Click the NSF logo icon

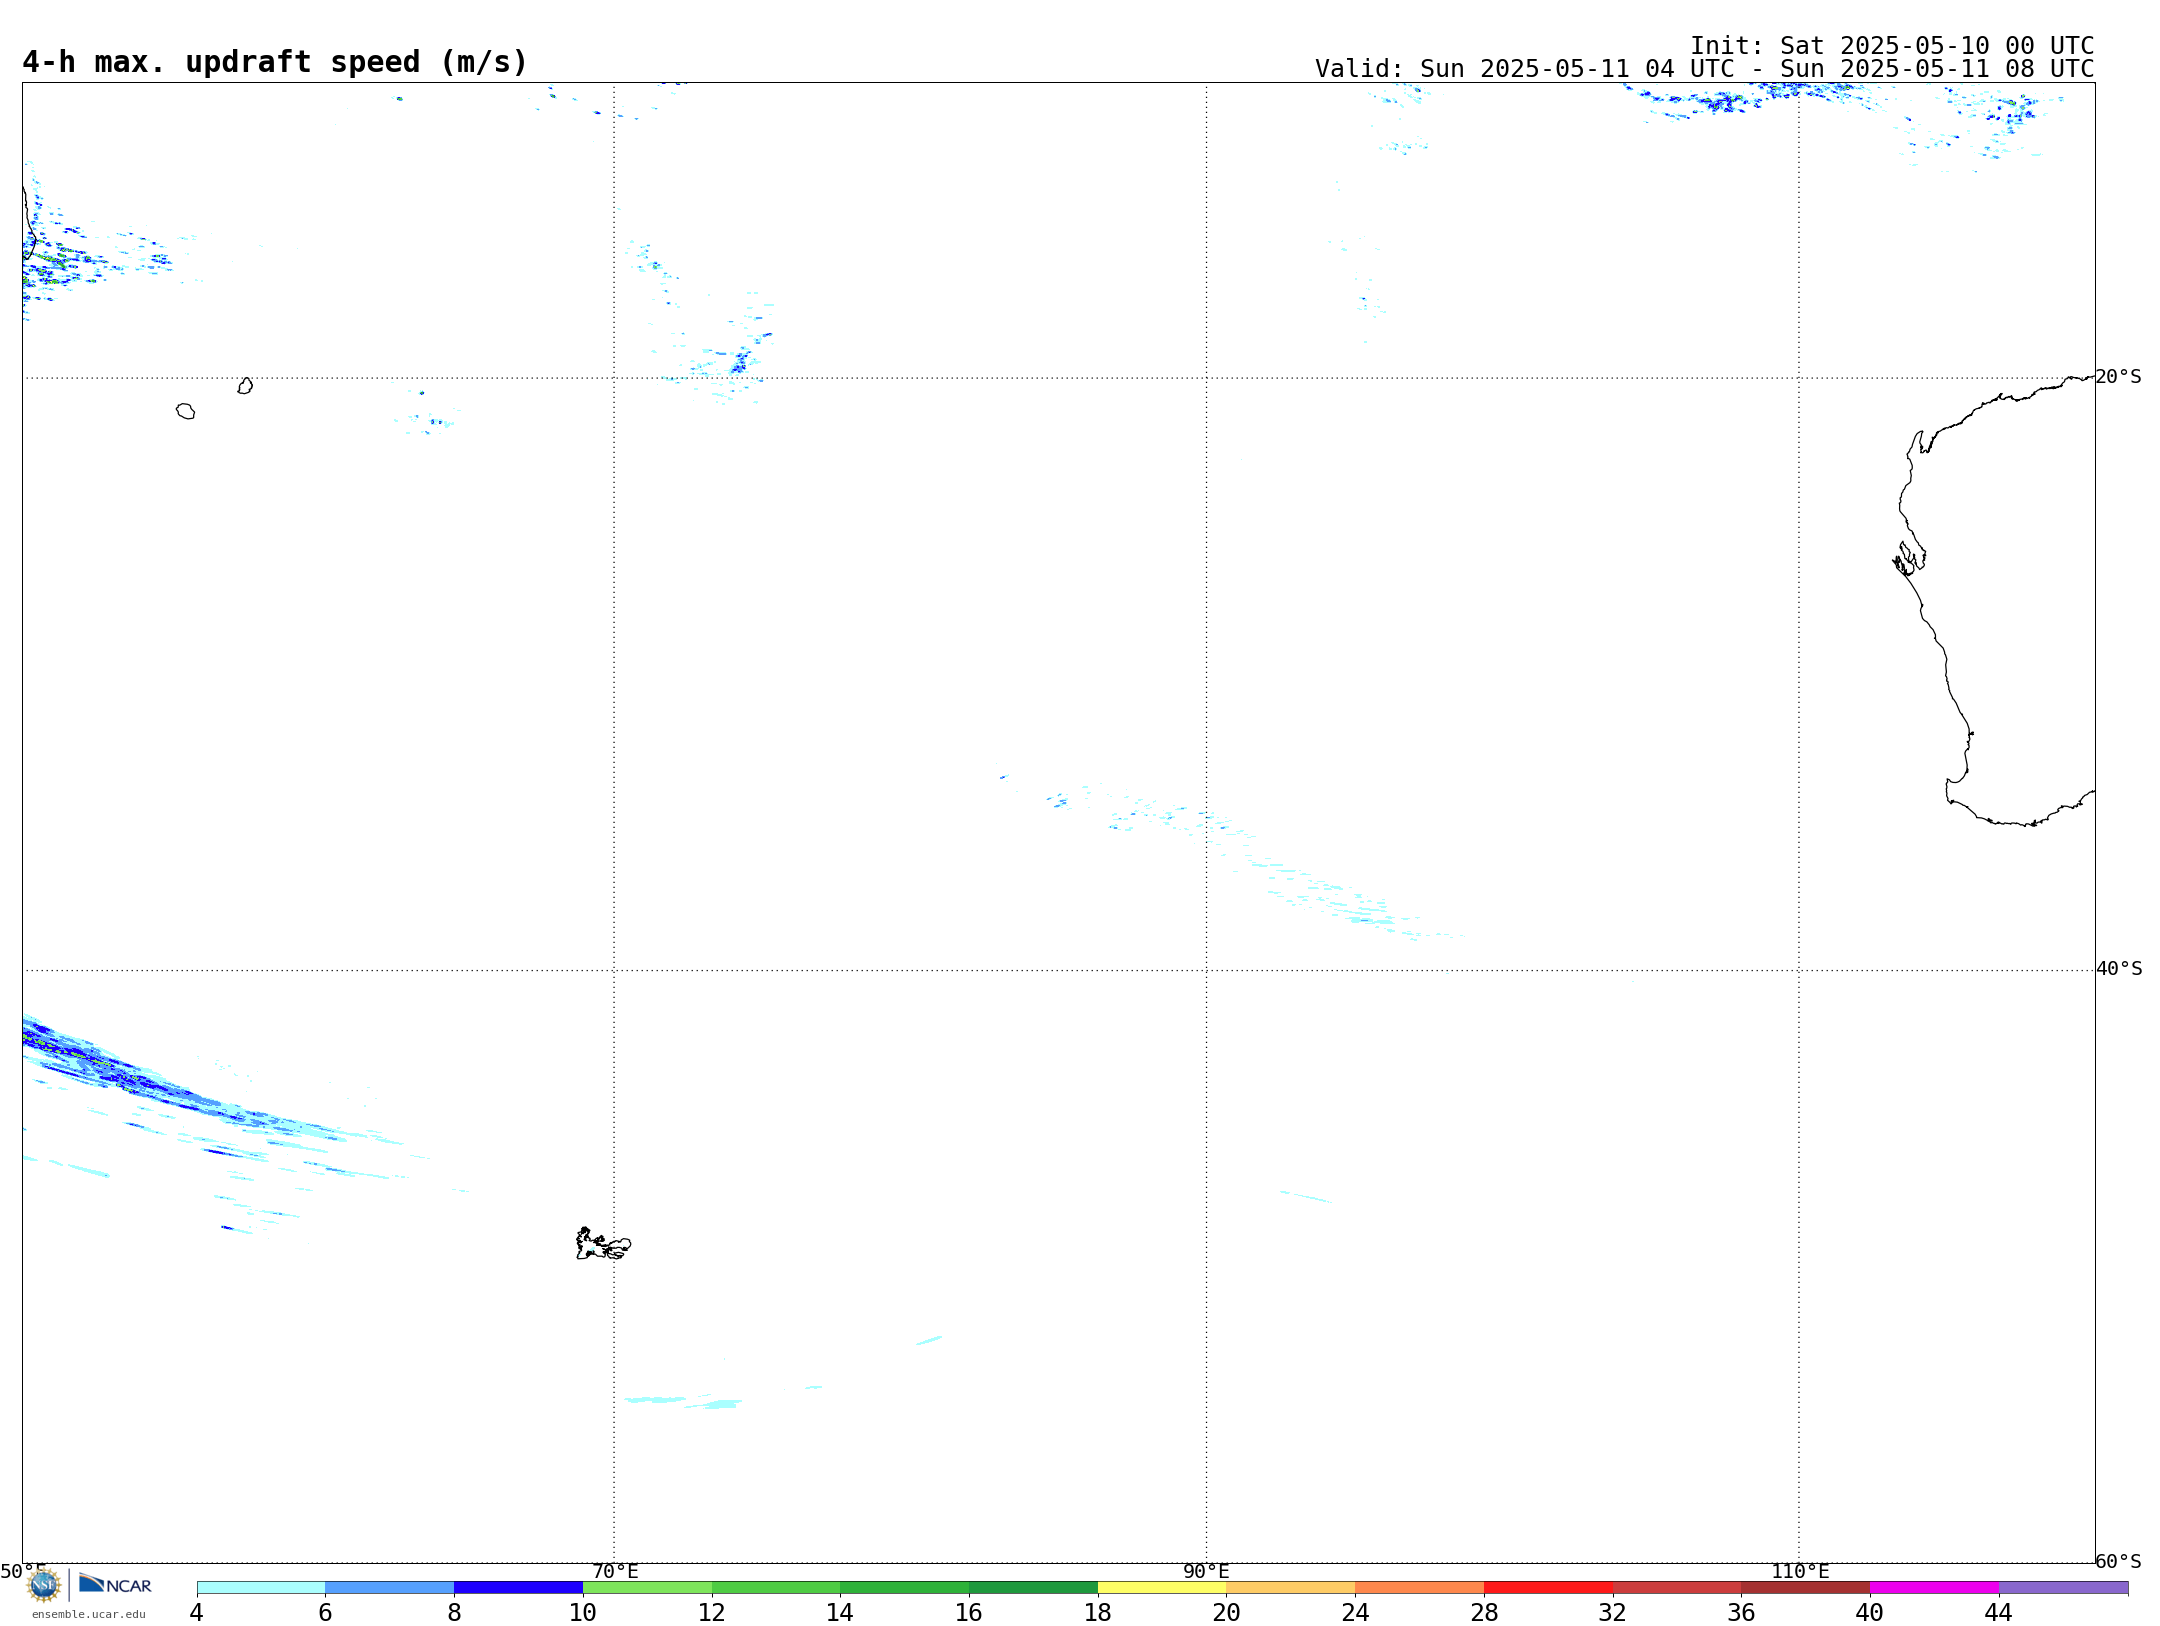[44, 1585]
